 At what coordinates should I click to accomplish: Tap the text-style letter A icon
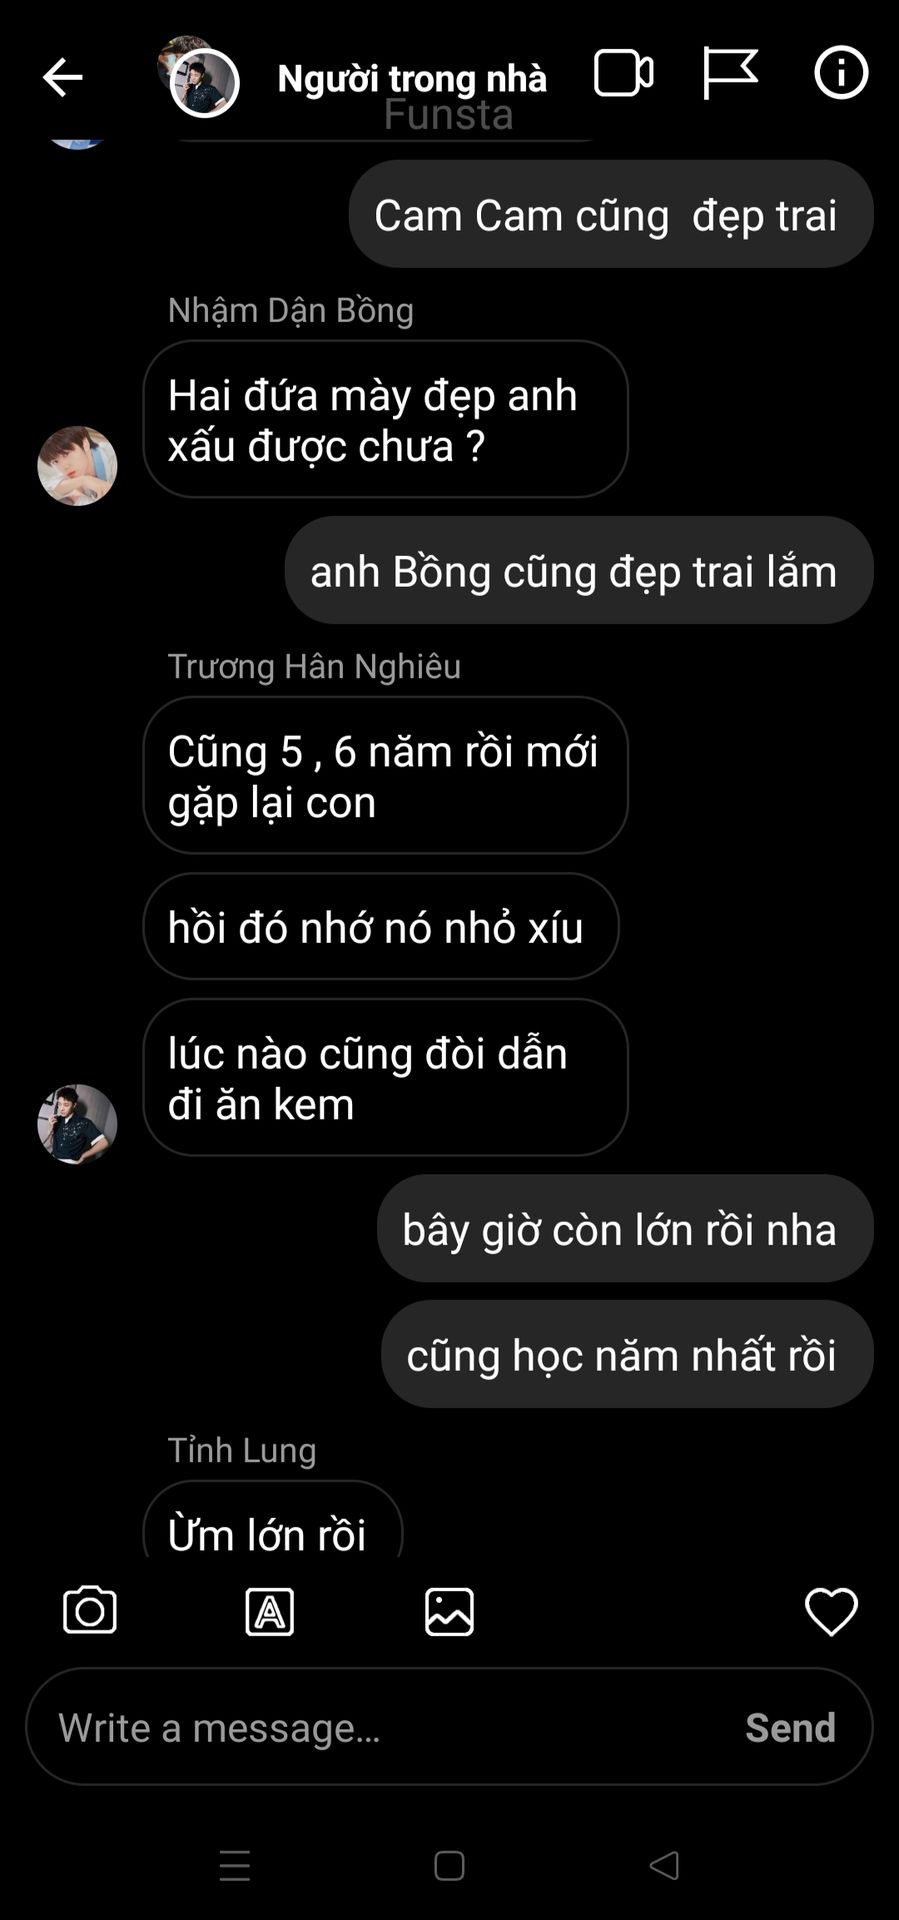(270, 1612)
